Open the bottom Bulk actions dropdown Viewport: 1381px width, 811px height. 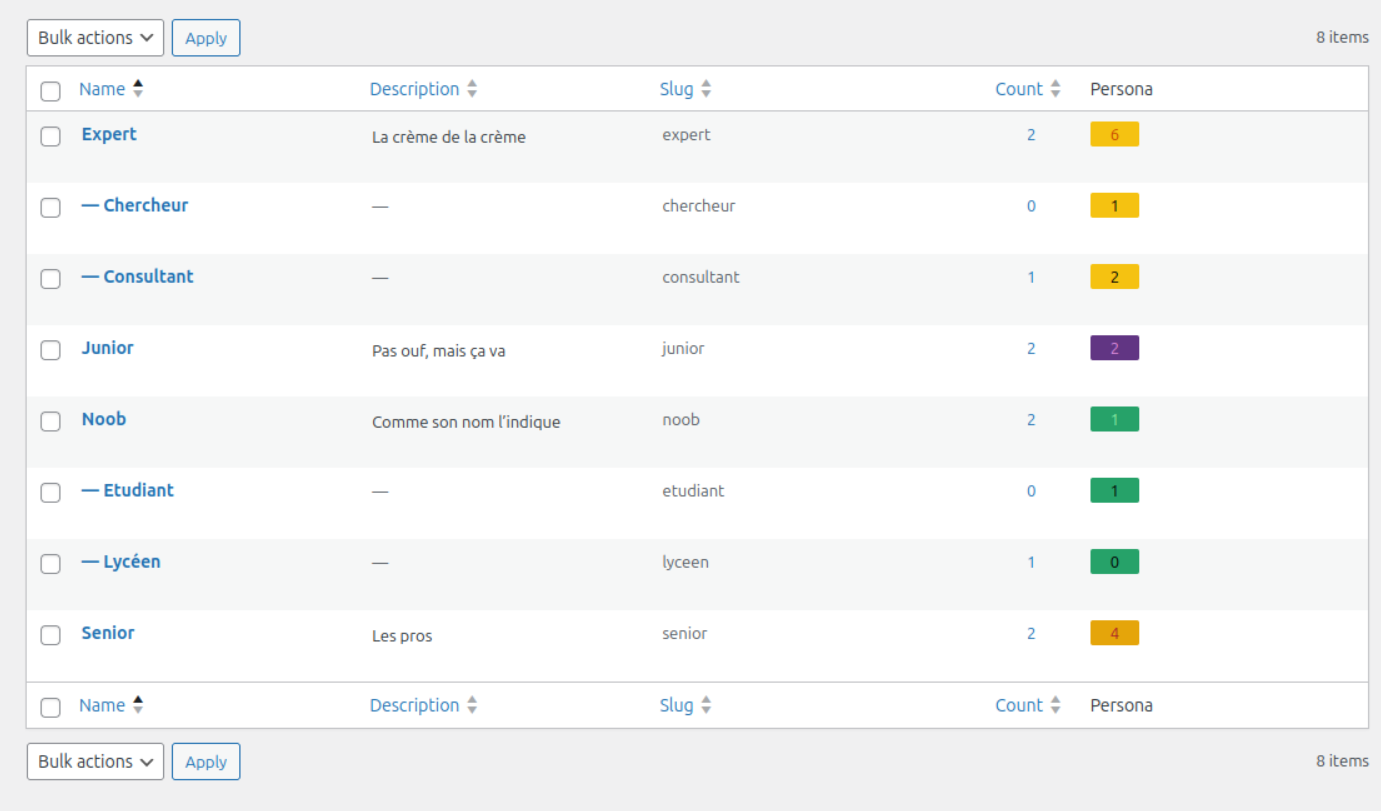(x=95, y=762)
